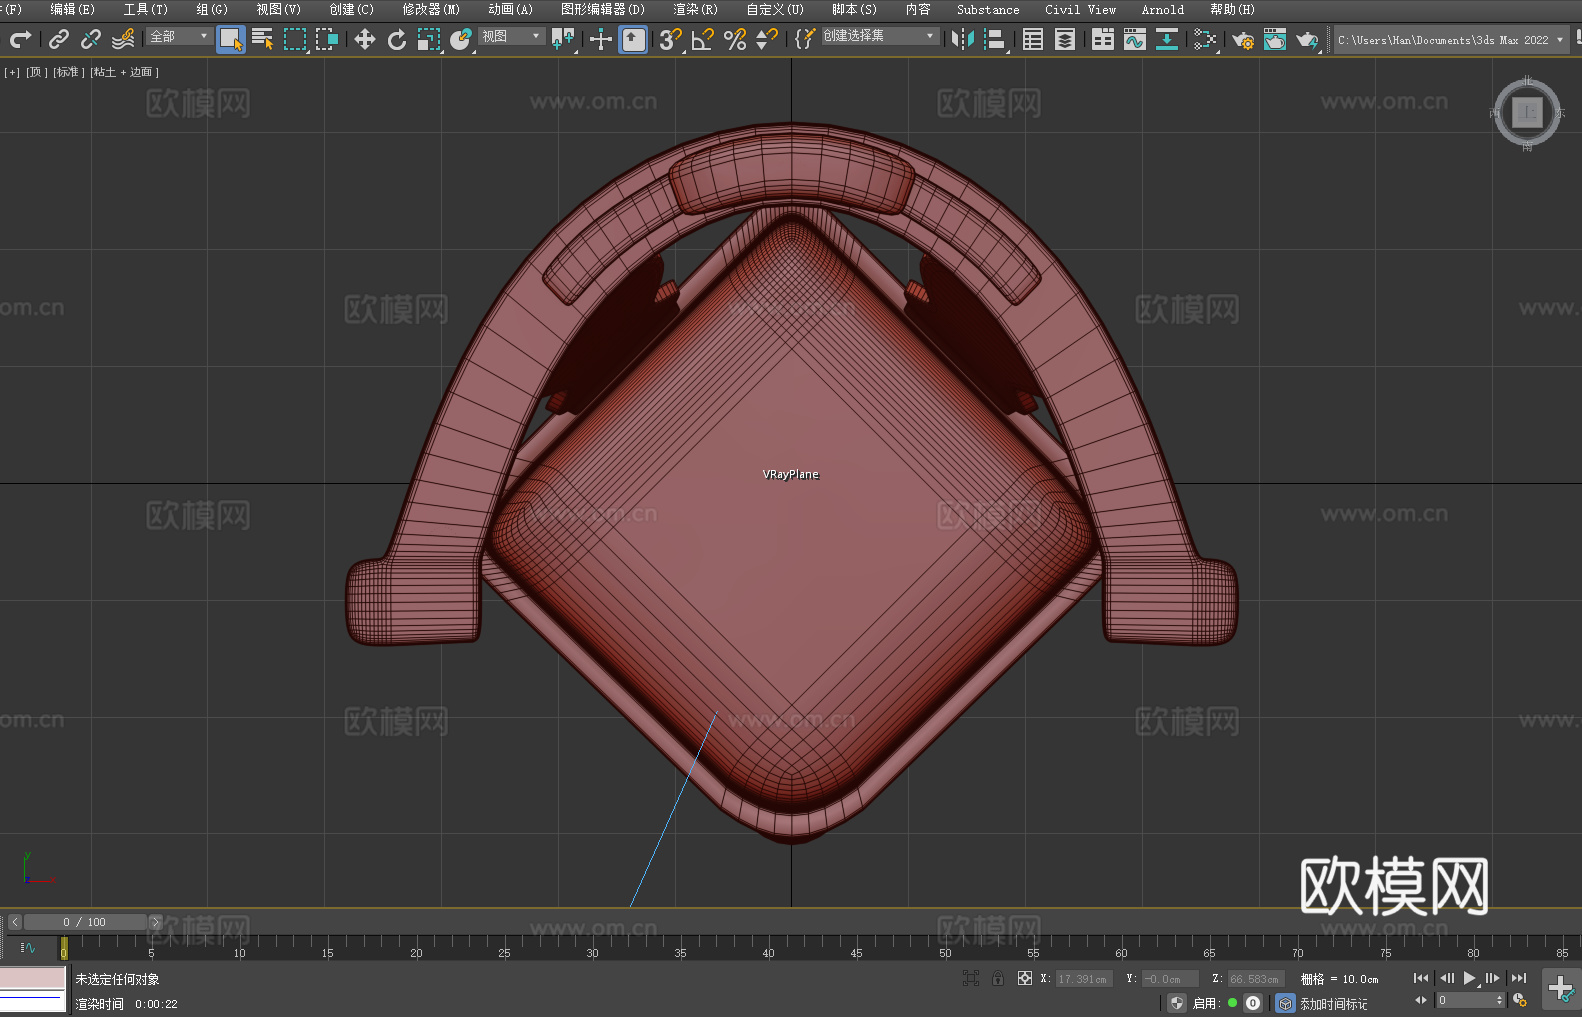This screenshot has height=1017, width=1582.
Task: Click the Align tool icon
Action: click(995, 39)
